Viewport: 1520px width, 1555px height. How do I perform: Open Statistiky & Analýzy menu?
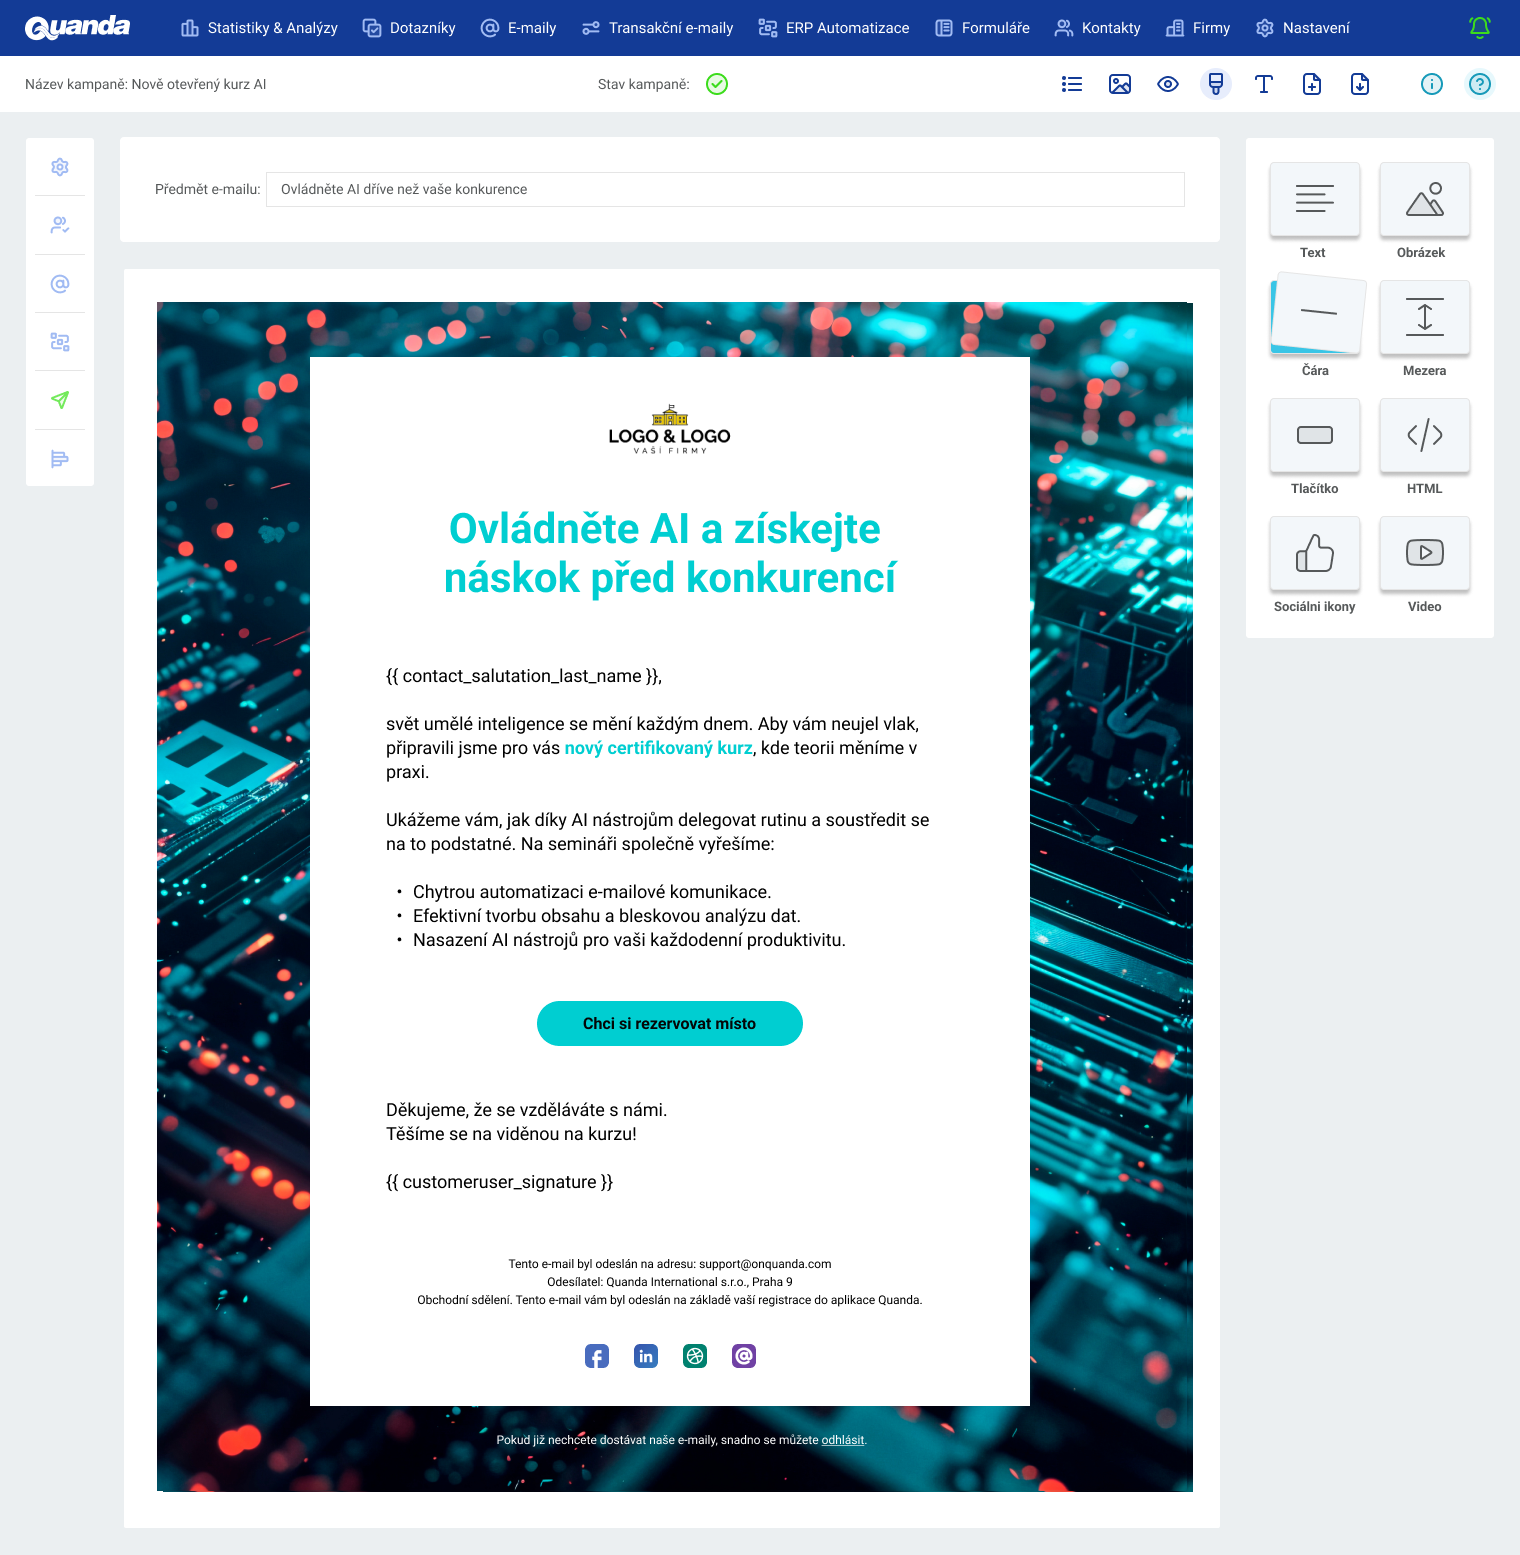coord(259,28)
